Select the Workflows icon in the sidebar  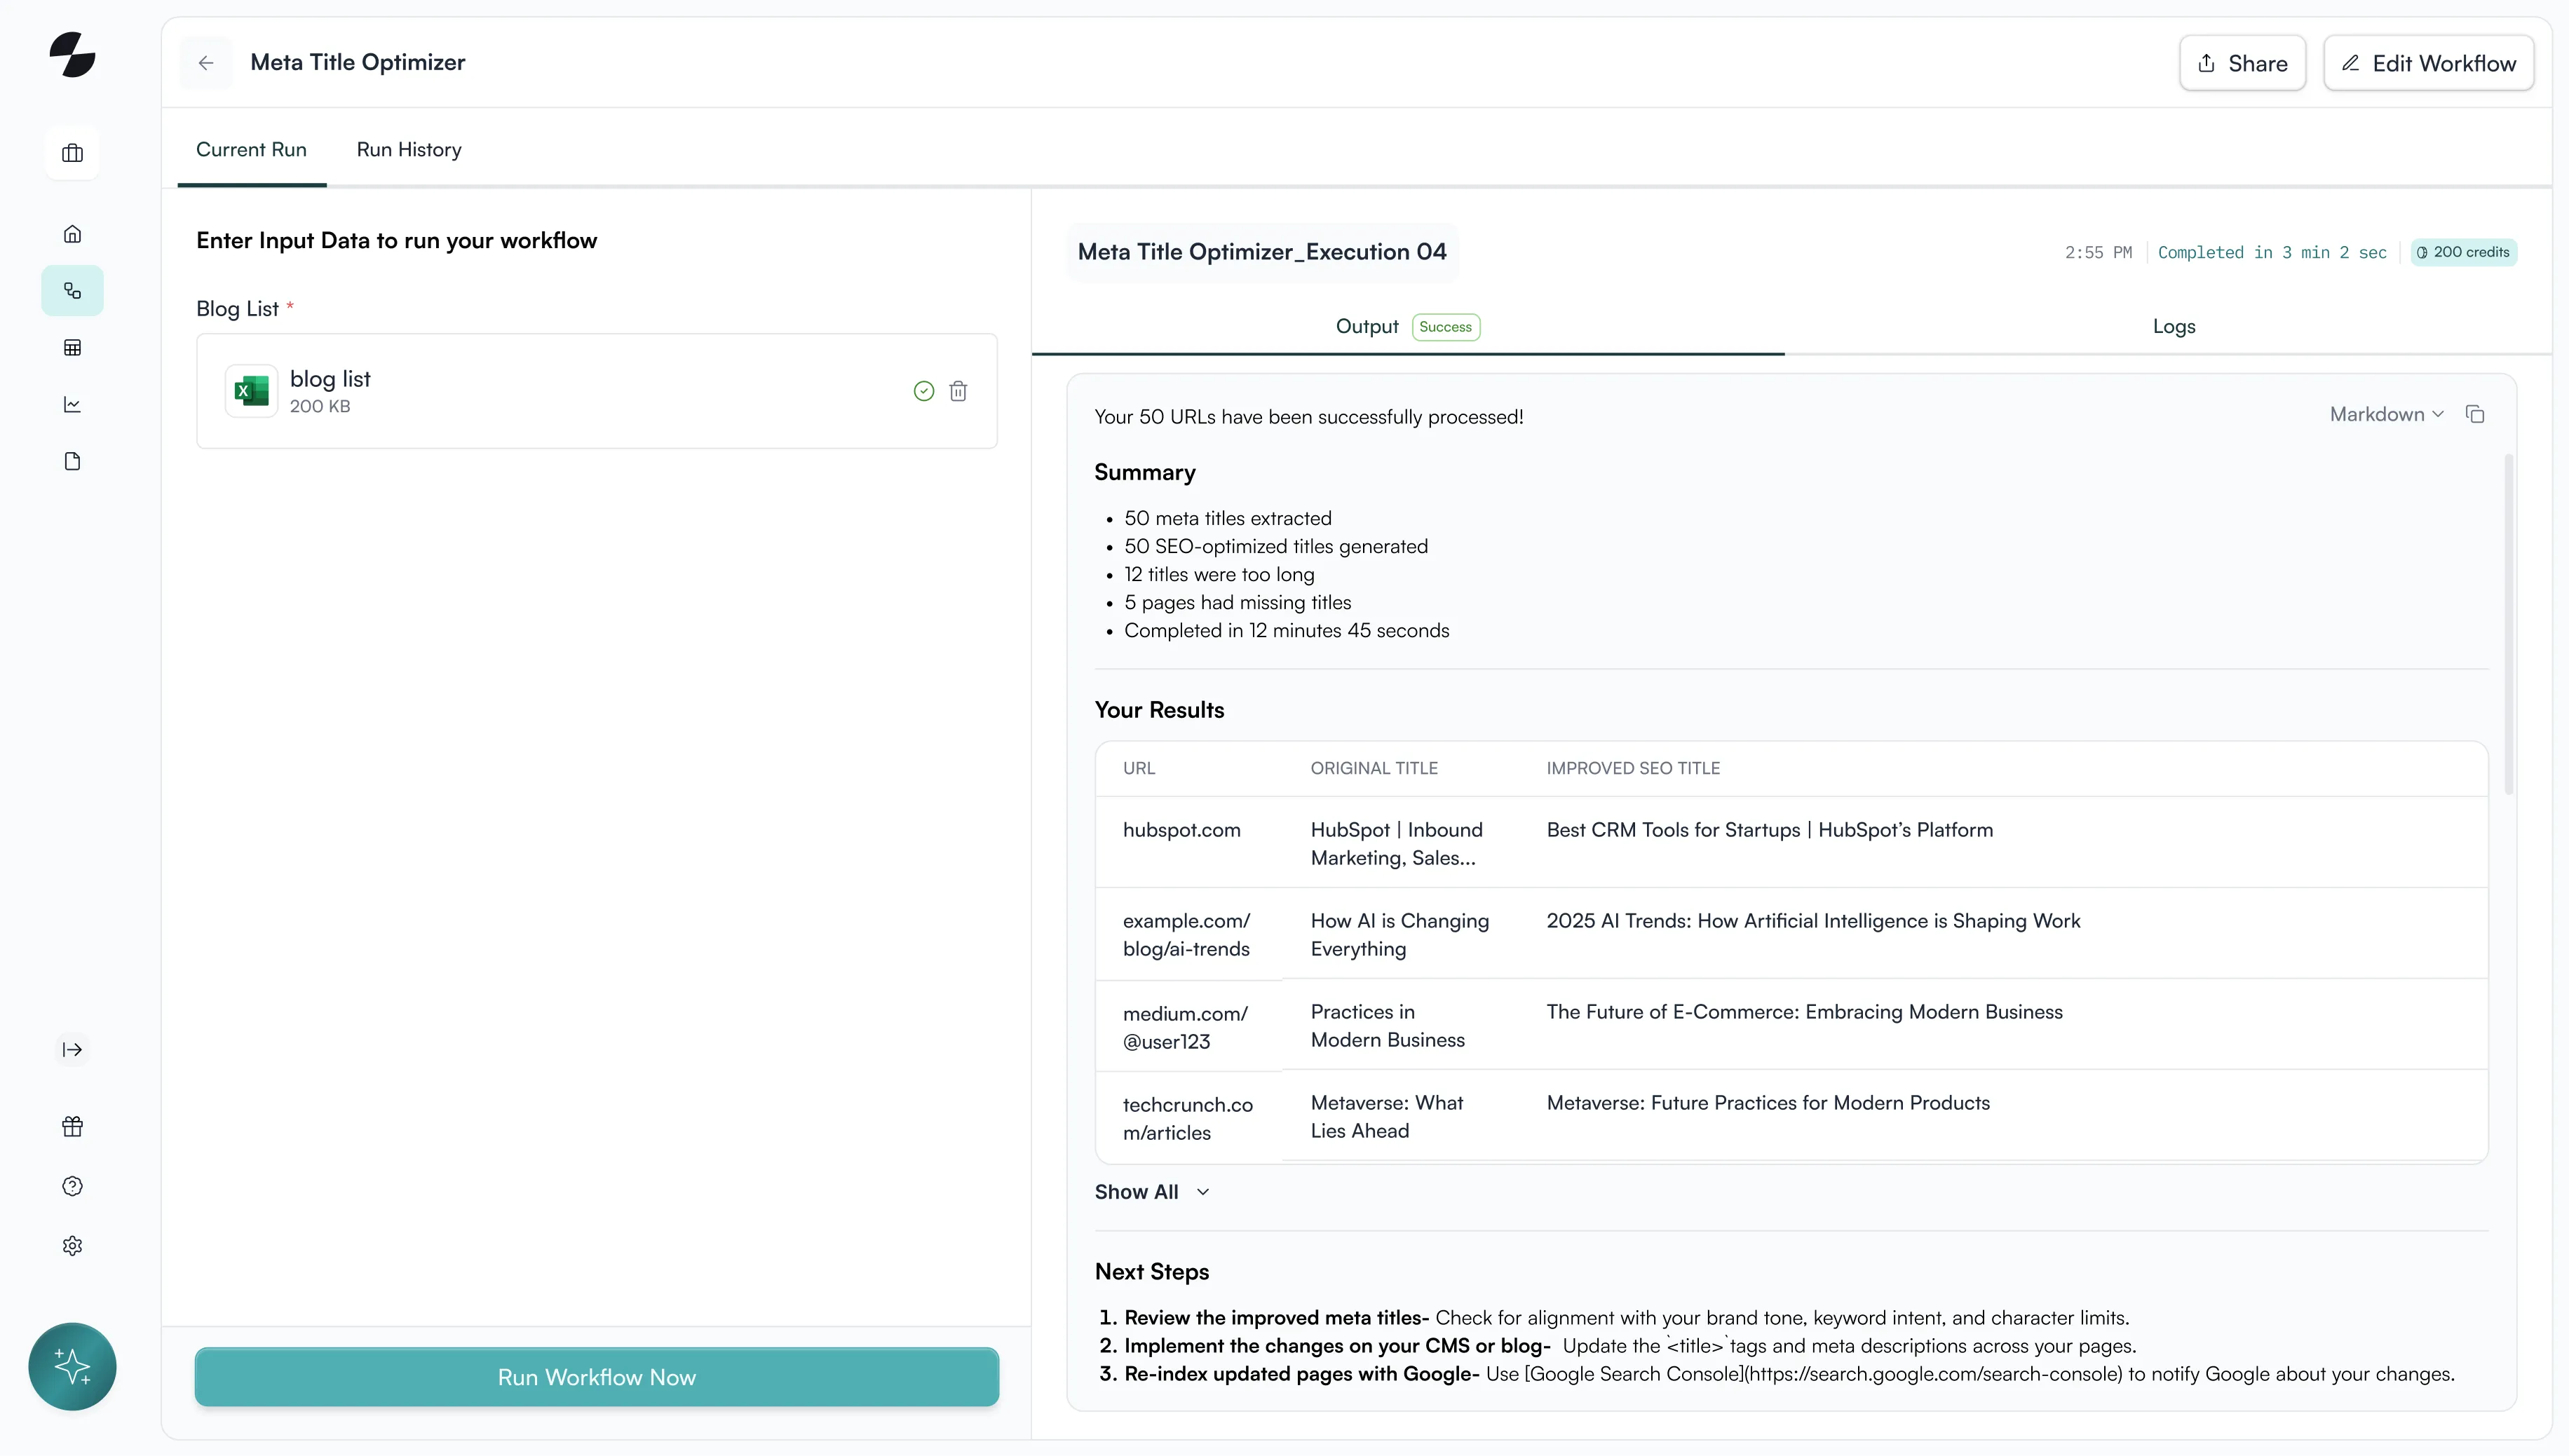pos(71,290)
